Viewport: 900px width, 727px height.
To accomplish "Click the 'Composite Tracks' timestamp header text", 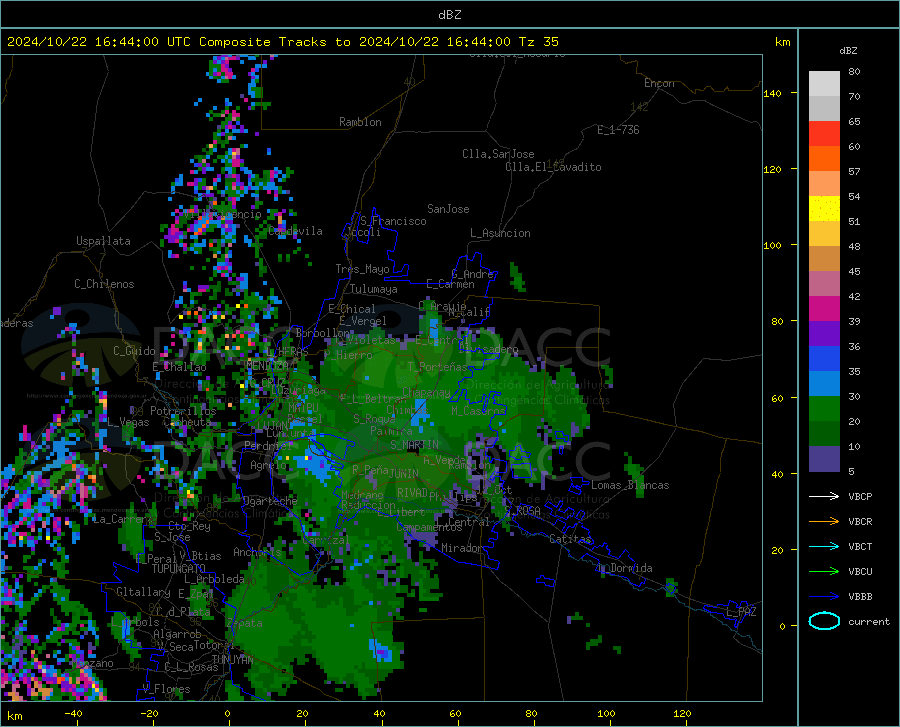I will tap(282, 42).
